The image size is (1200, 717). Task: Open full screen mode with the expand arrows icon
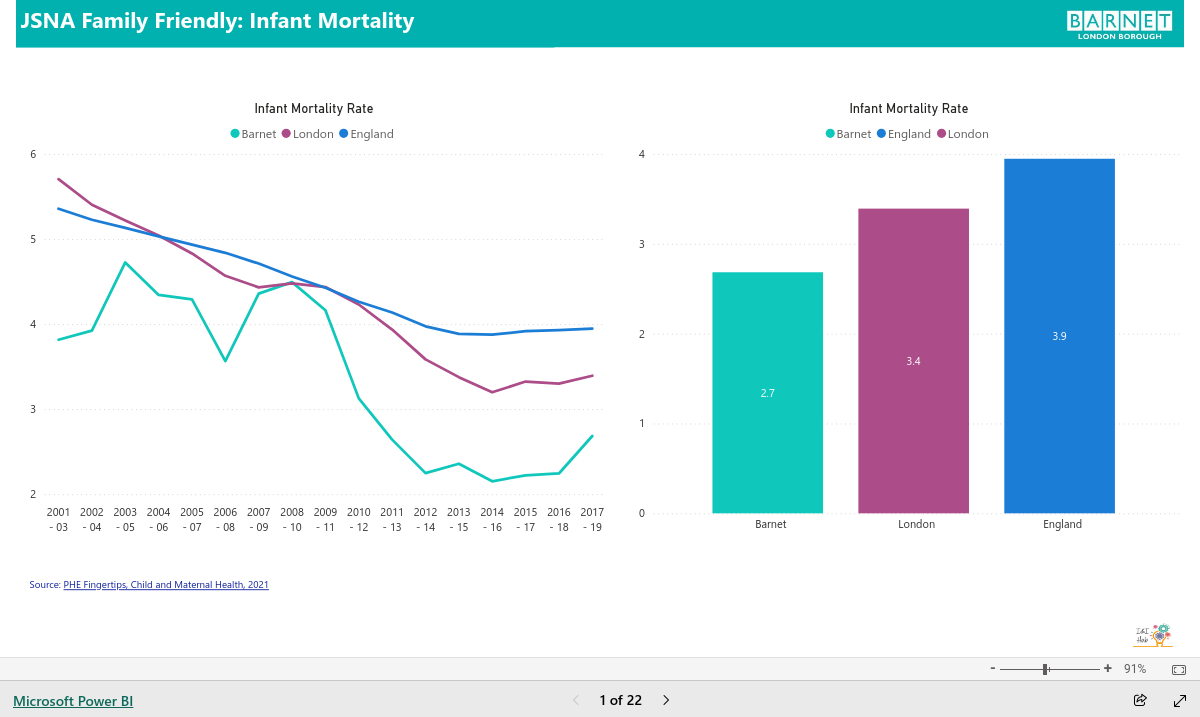[x=1179, y=700]
